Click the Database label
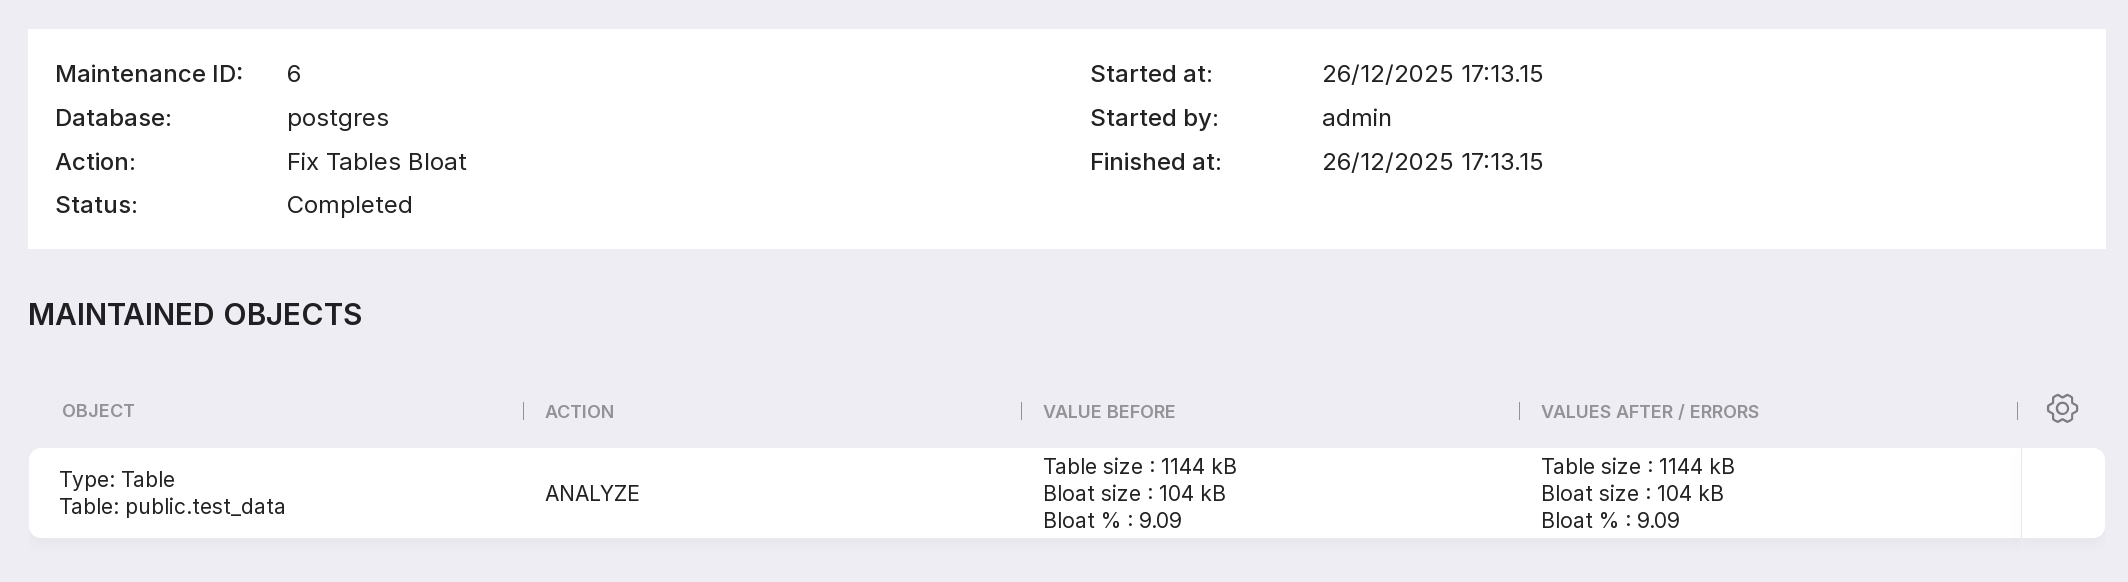The image size is (2128, 582). (113, 118)
